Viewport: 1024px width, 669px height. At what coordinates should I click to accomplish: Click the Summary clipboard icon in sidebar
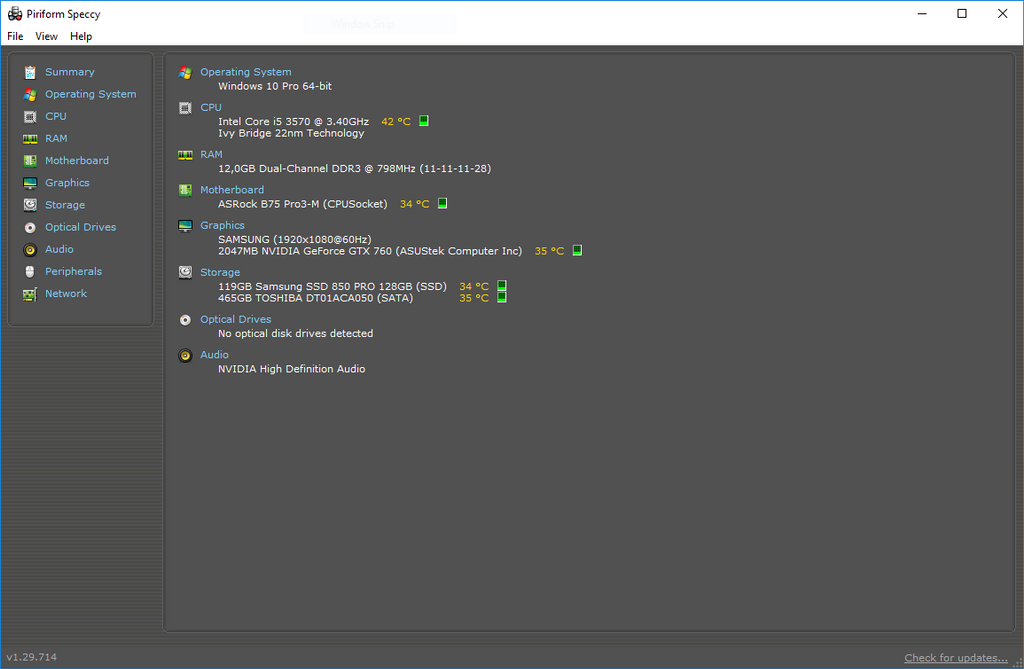(30, 73)
